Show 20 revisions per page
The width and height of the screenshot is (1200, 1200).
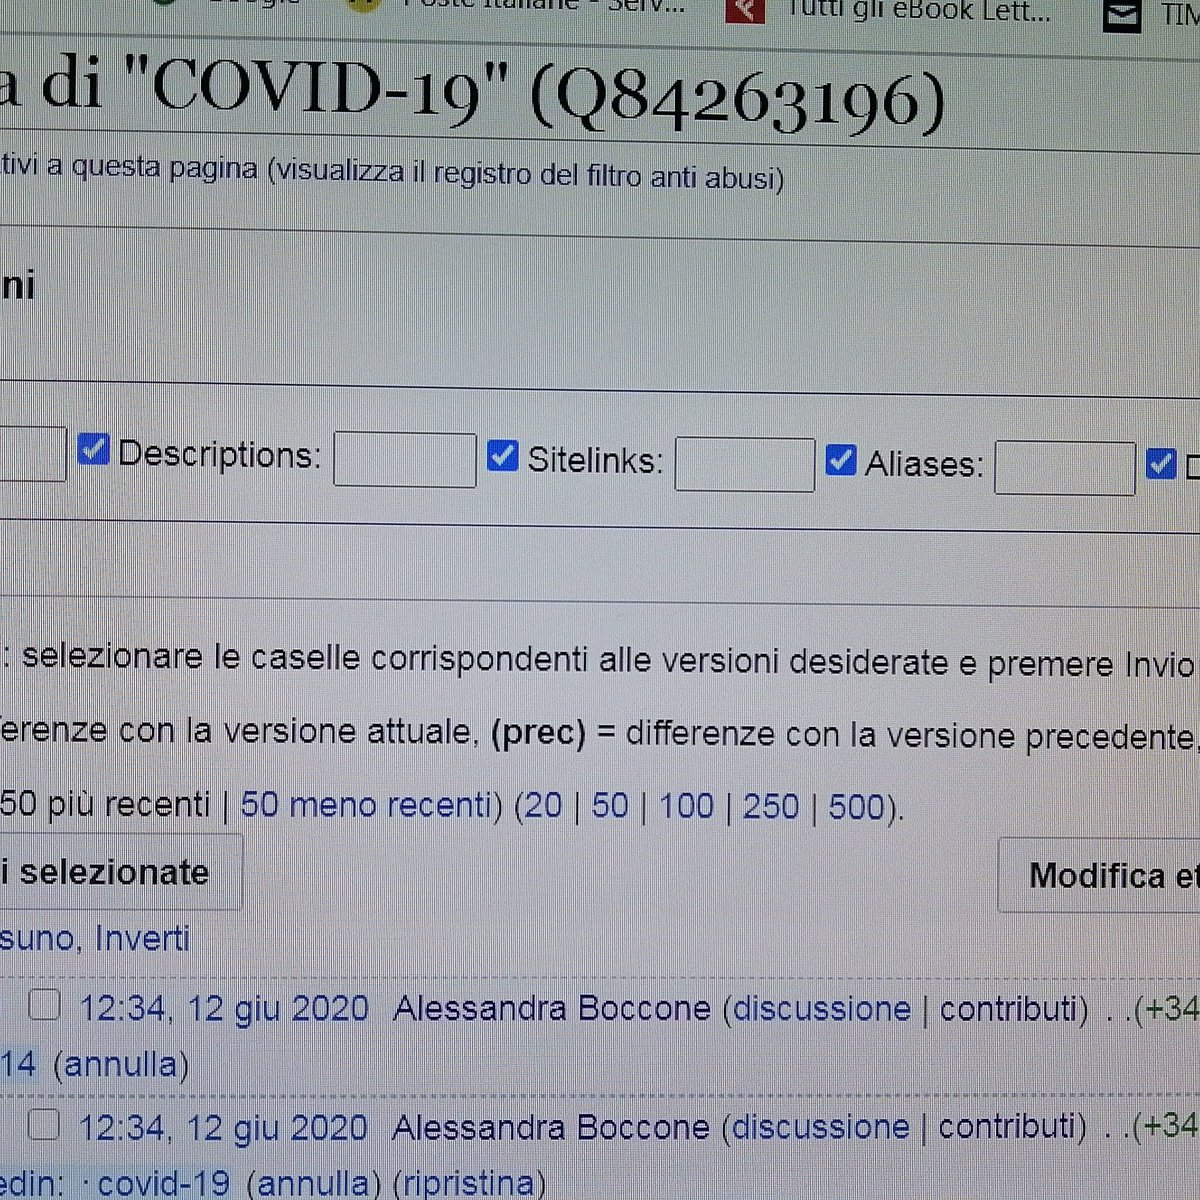[543, 806]
